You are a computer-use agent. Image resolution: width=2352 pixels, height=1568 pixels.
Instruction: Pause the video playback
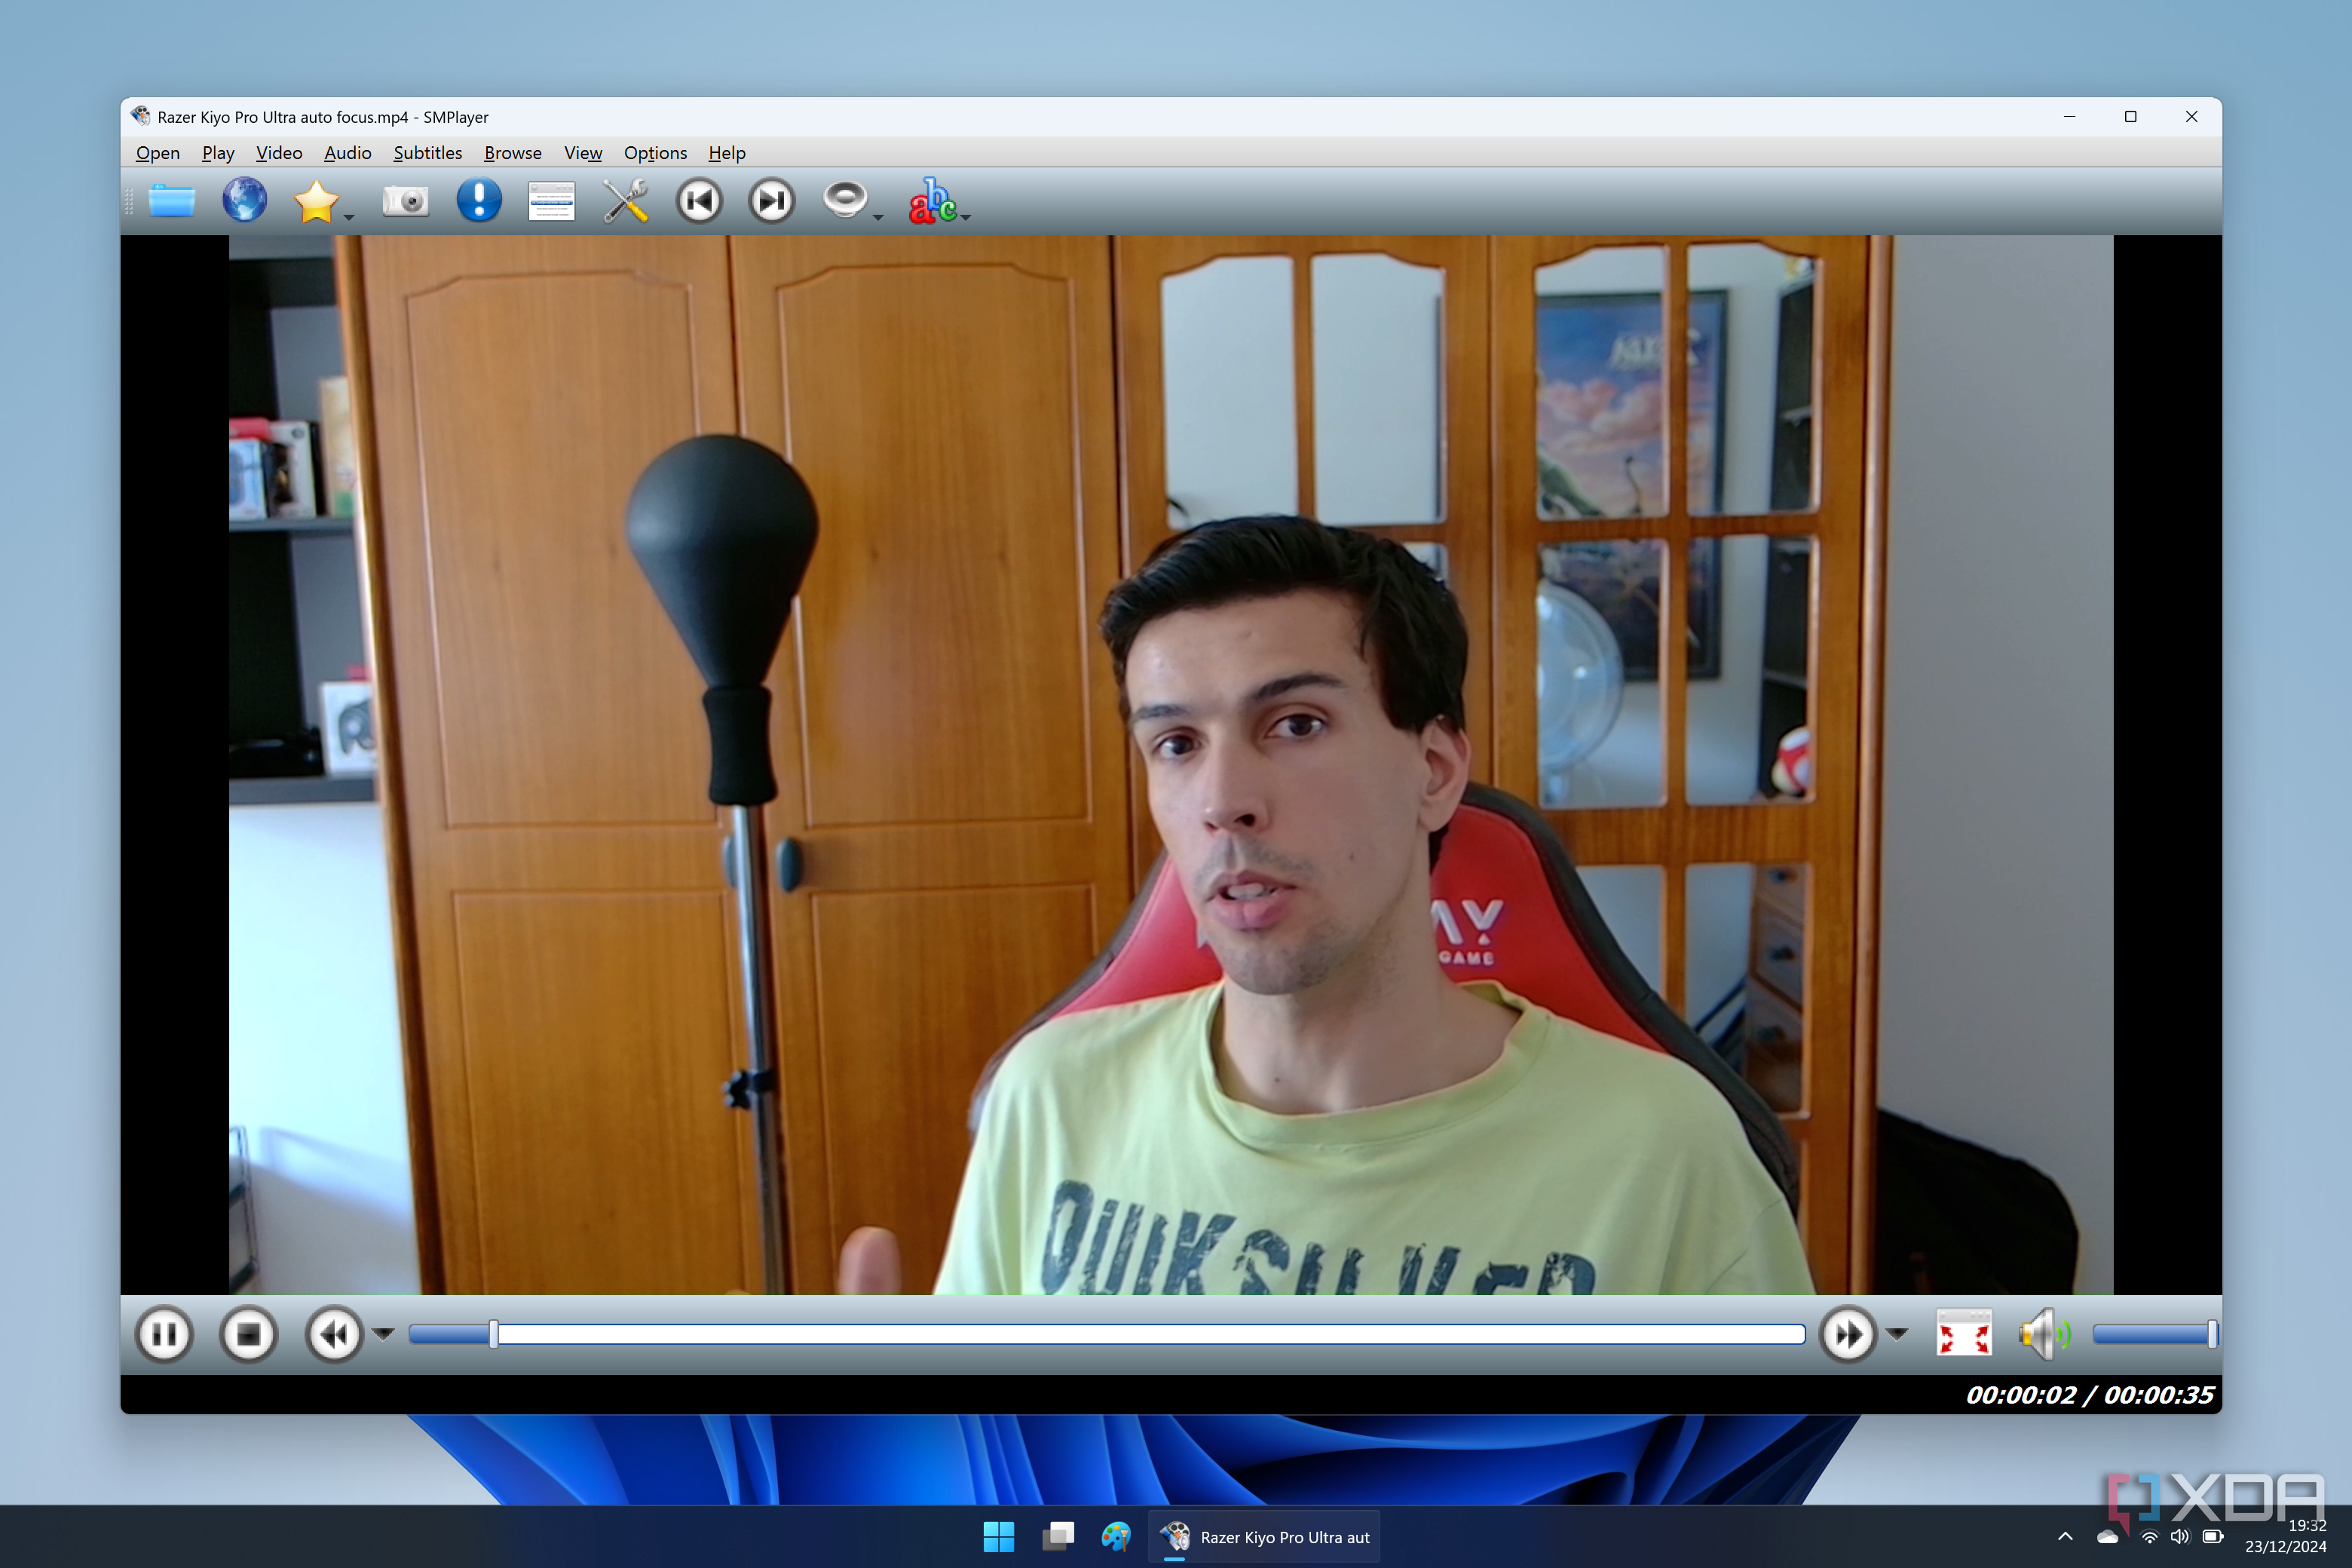click(x=164, y=1334)
